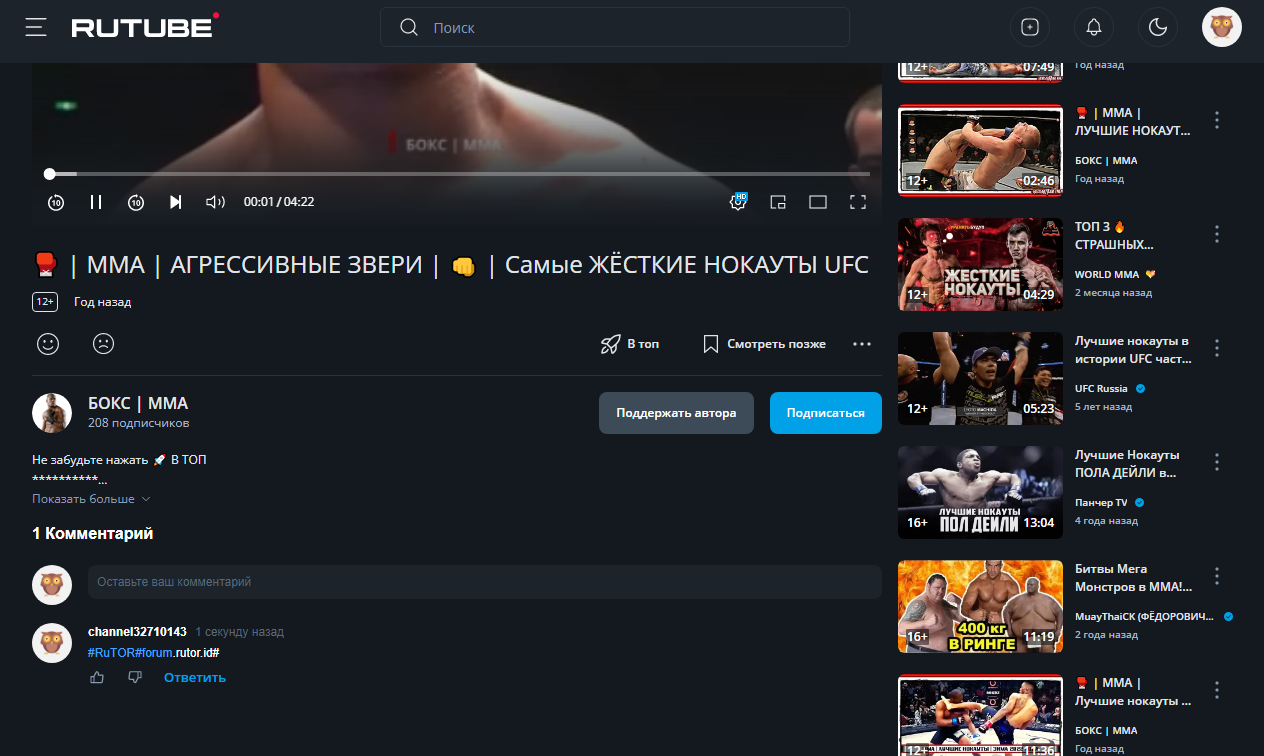Open options for last Лучшие нокауты video
Image resolution: width=1264 pixels, height=756 pixels.
(1217, 690)
